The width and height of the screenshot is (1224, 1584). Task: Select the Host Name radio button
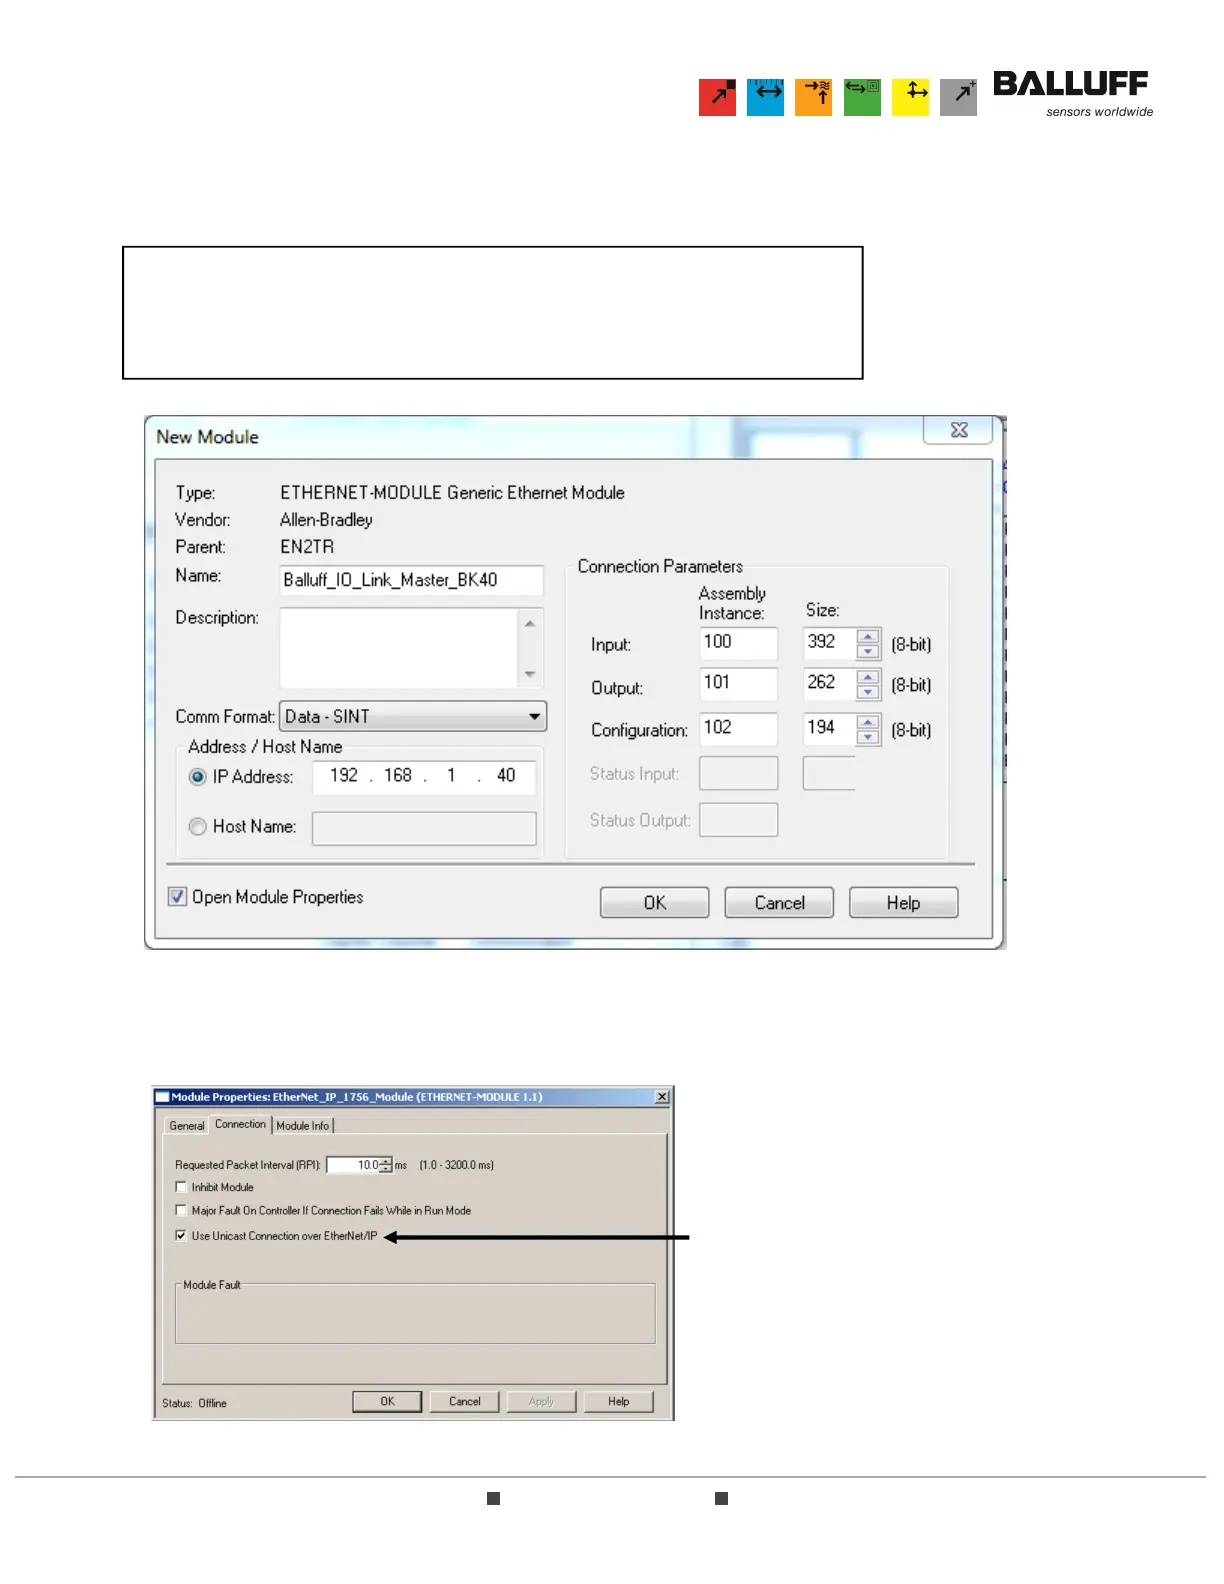coord(198,826)
